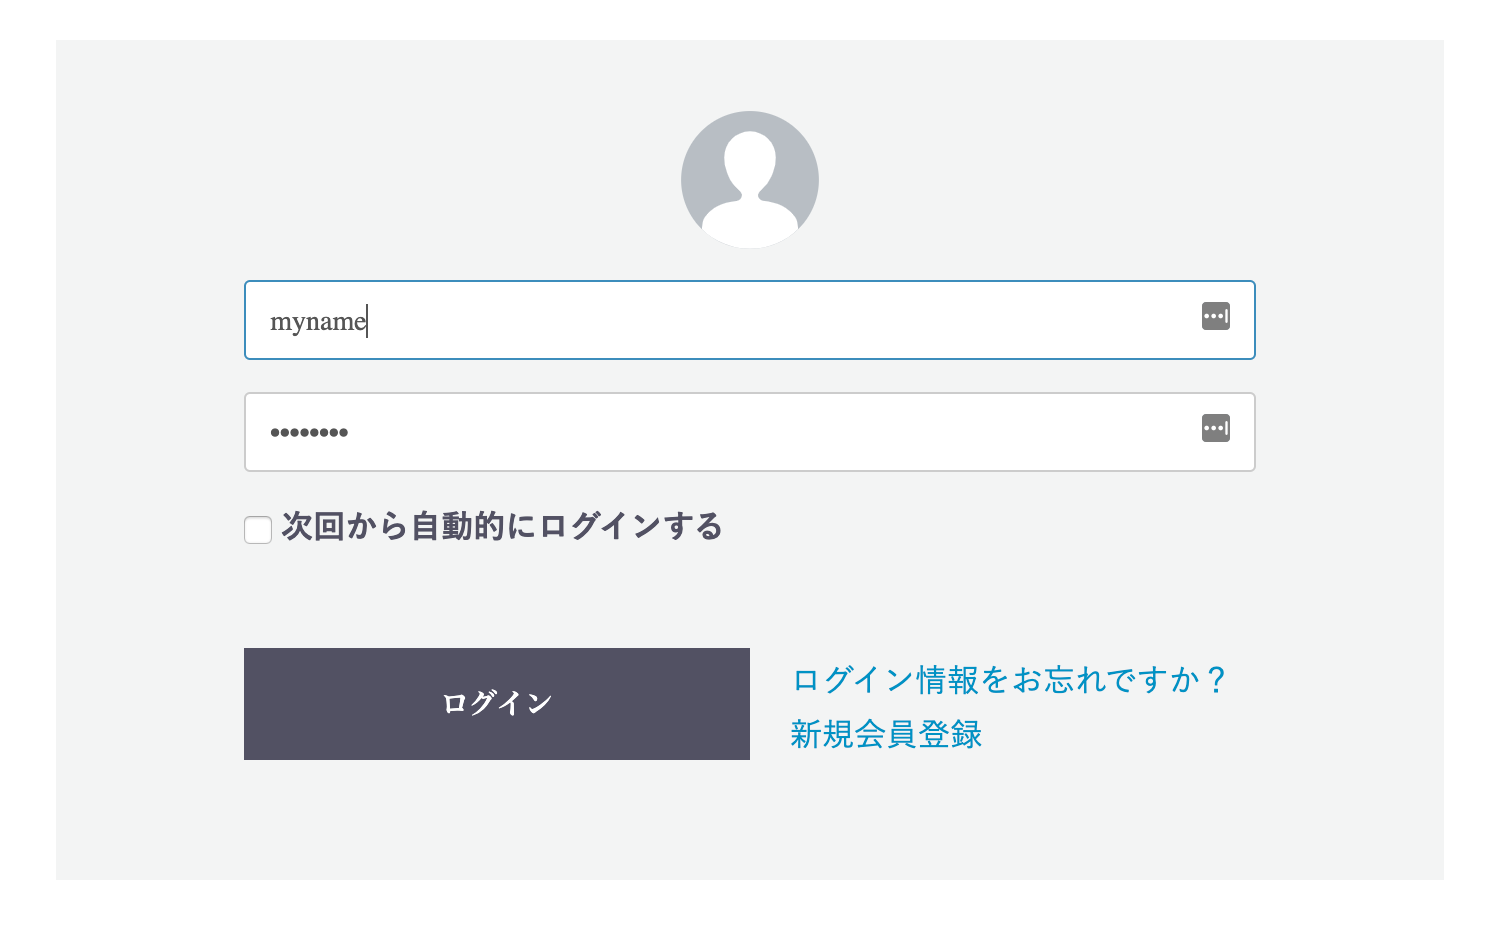1502x934 pixels.
Task: Click the user avatar placeholder image
Action: tap(750, 180)
